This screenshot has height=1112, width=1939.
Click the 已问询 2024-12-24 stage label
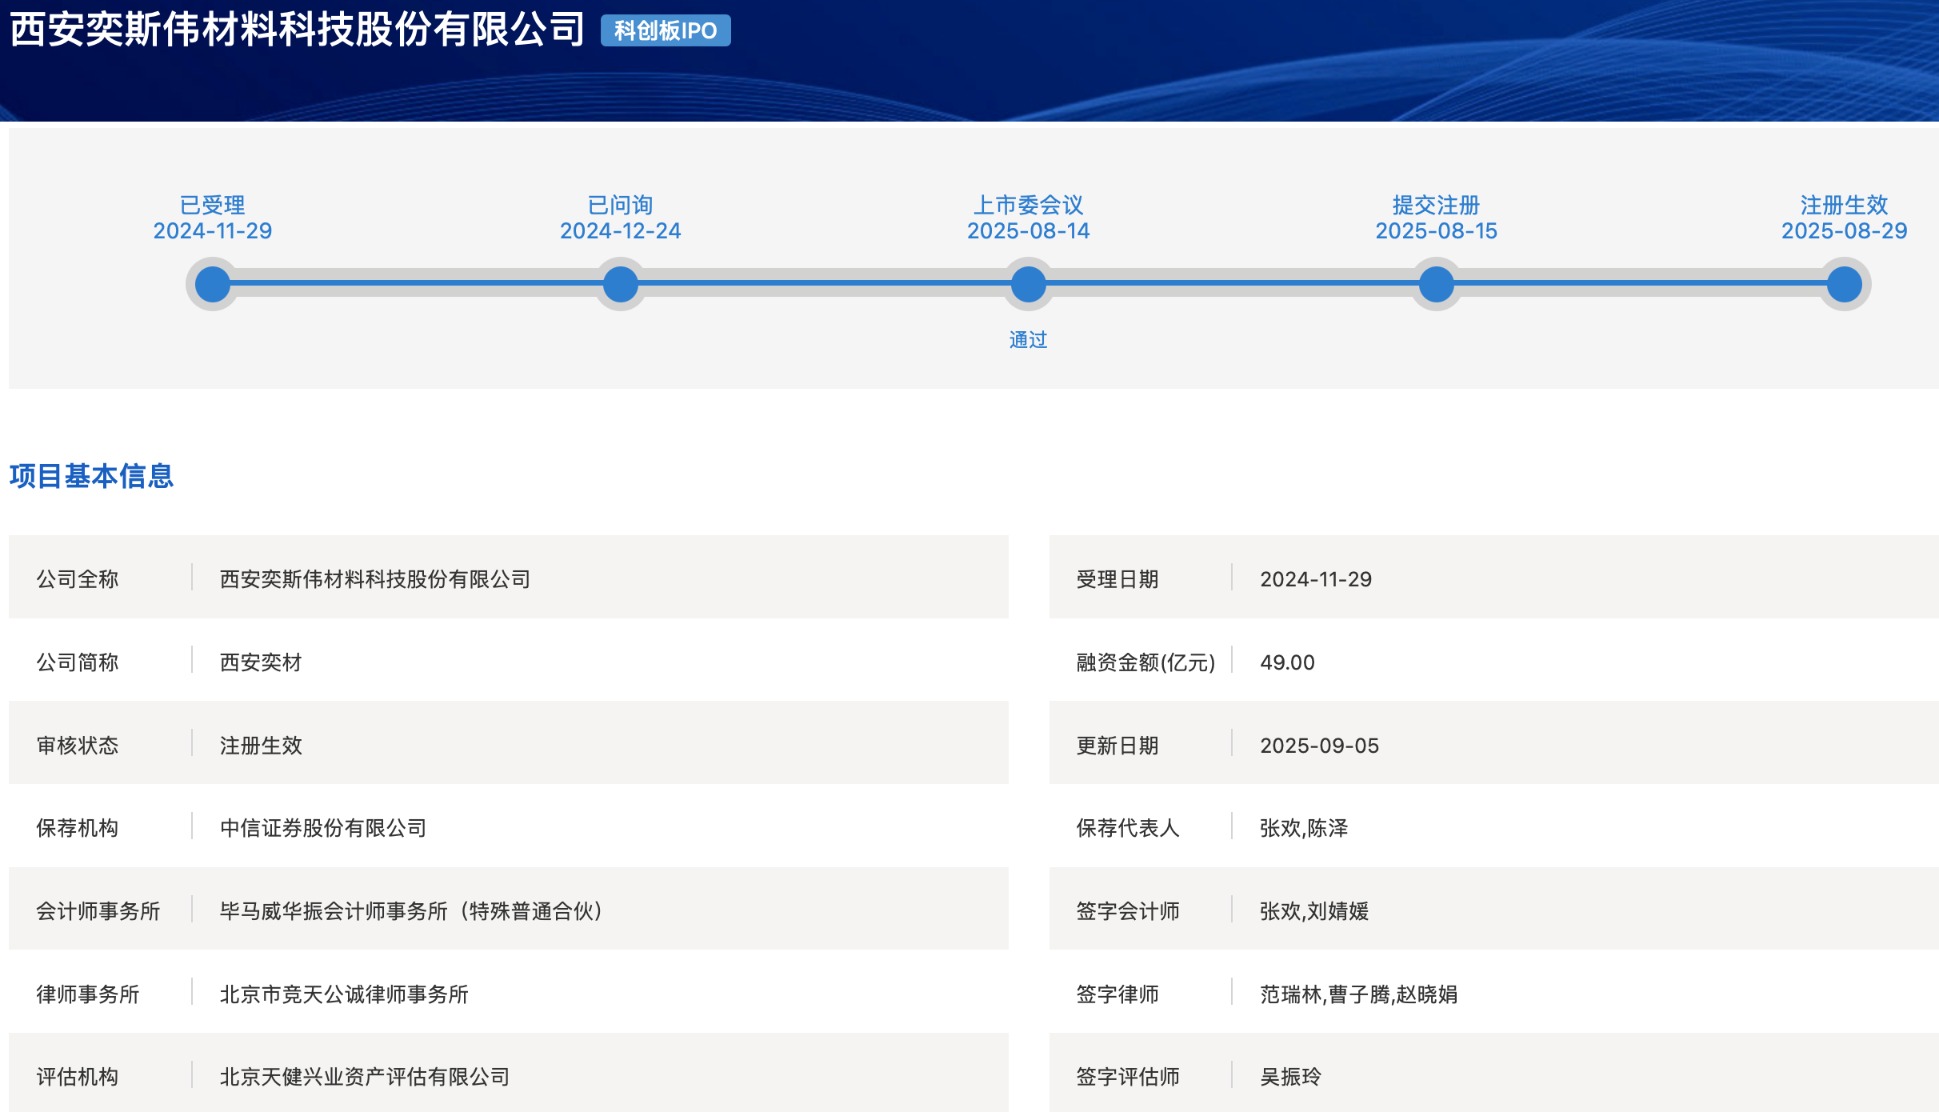pos(620,218)
